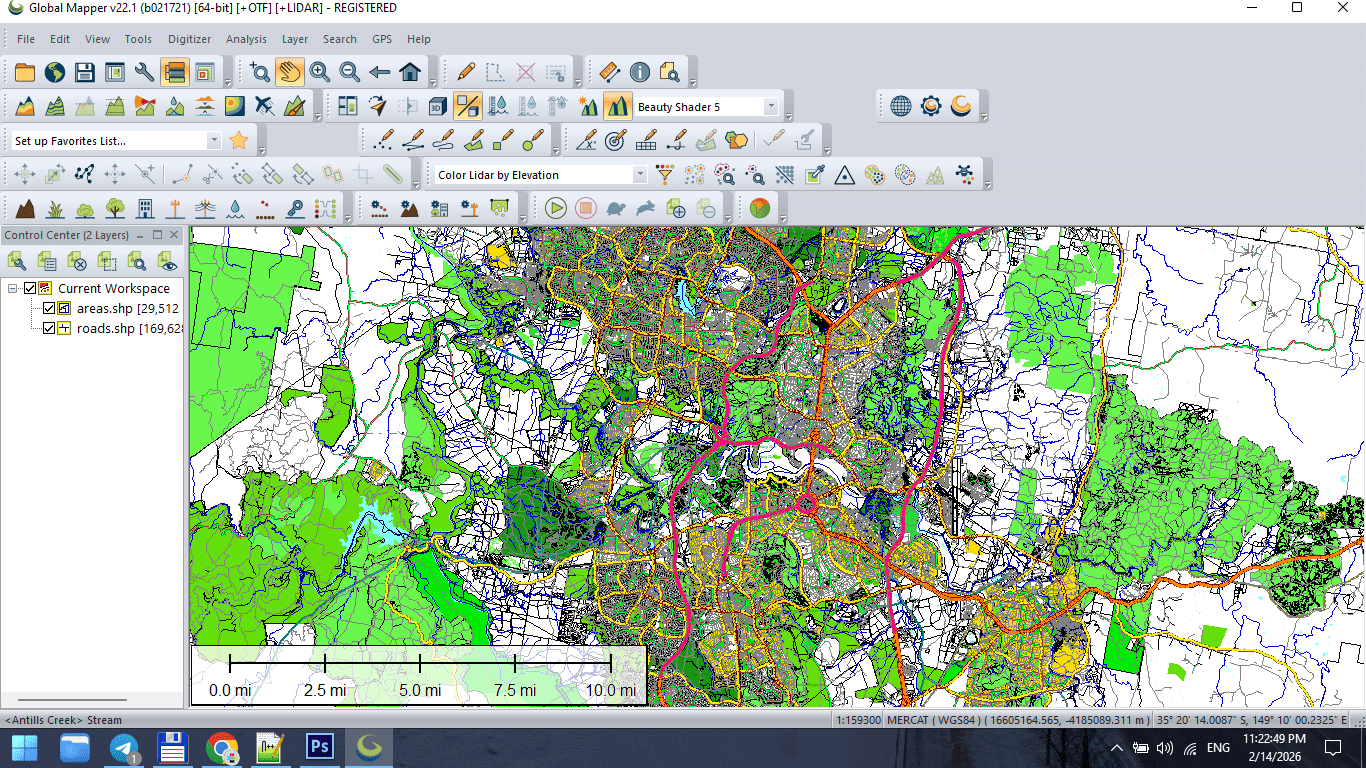Collapse the Current Workspace tree node
Viewport: 1366px width, 768px height.
[12, 288]
